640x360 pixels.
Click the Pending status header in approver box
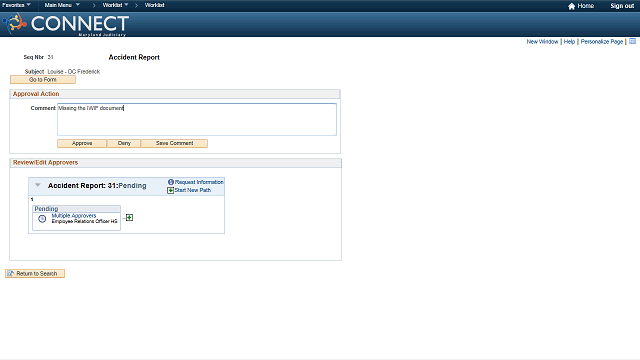pos(77,209)
